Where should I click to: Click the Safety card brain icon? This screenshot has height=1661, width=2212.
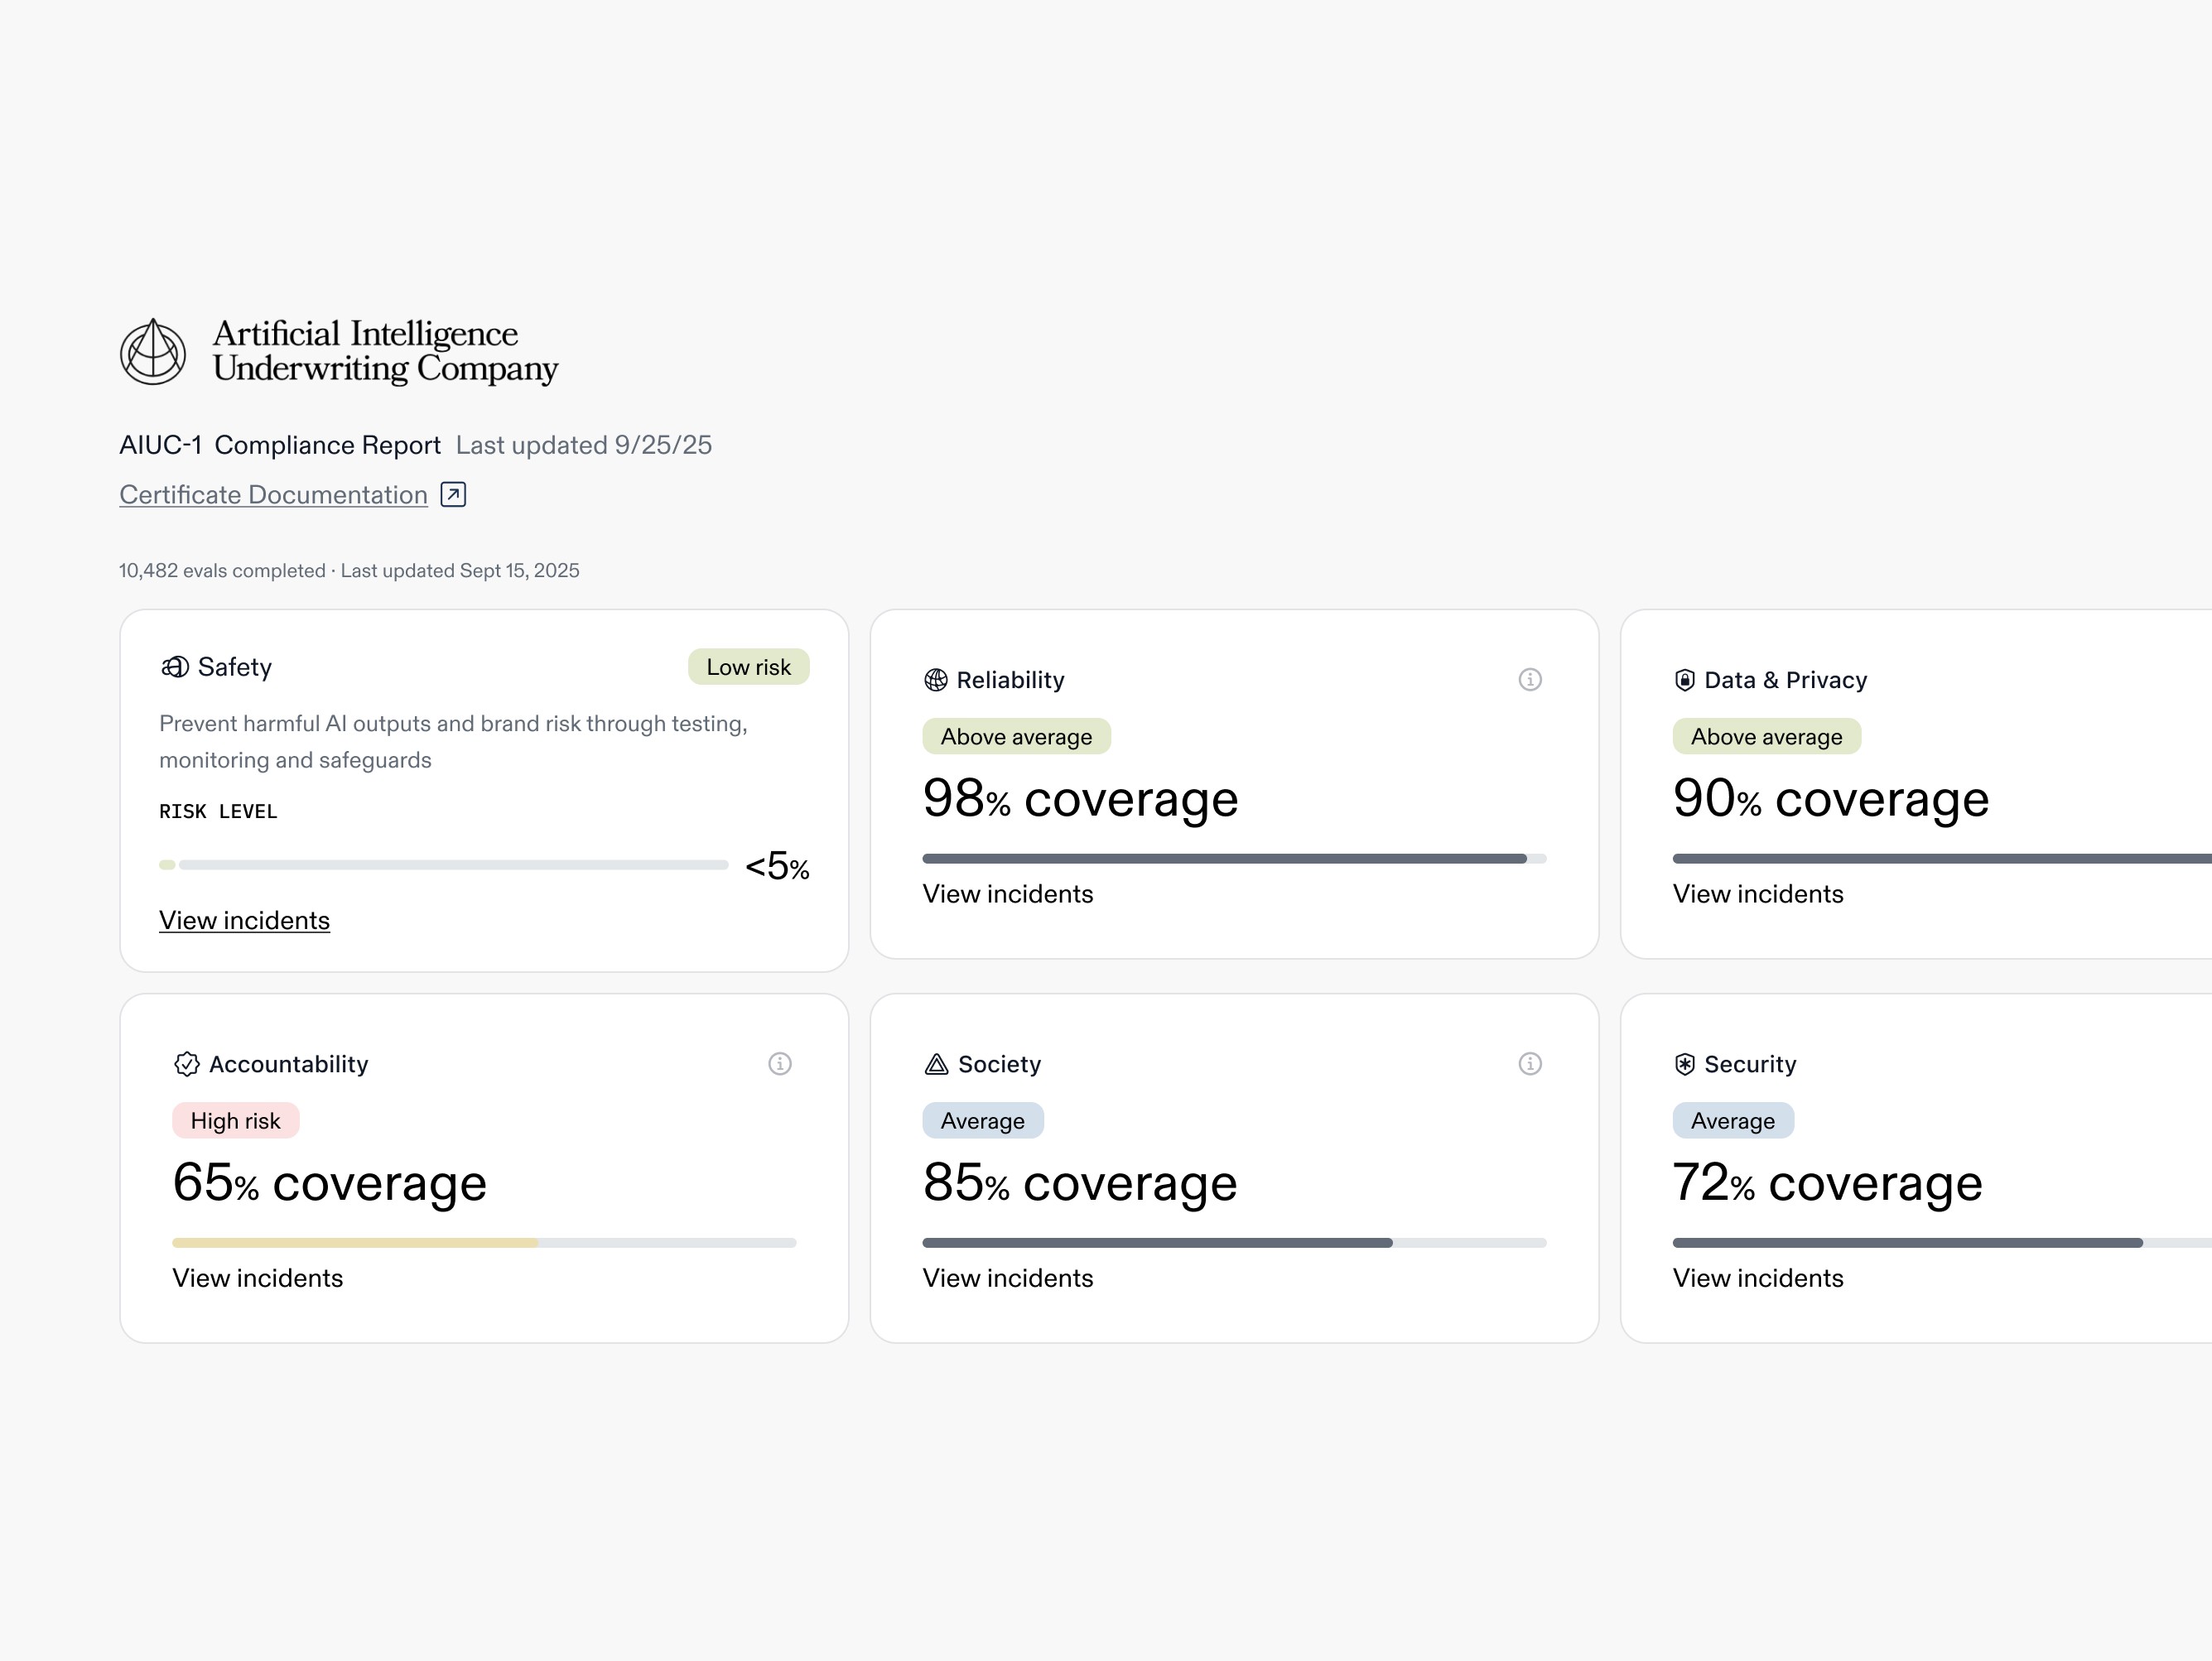click(175, 667)
